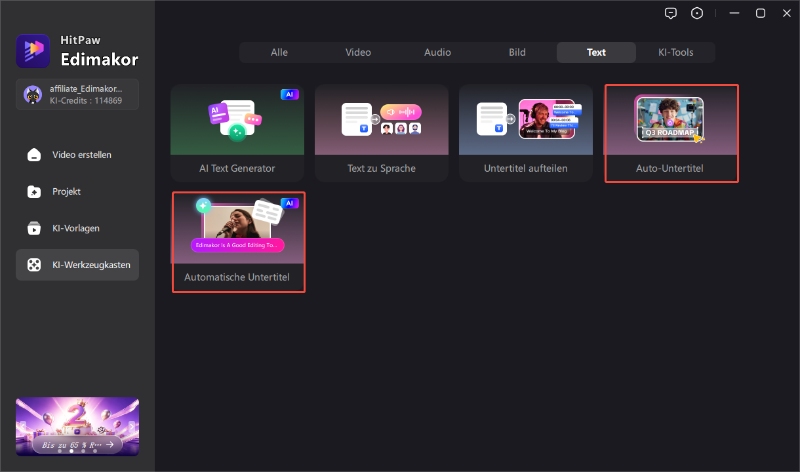This screenshot has width=800, height=472.
Task: Switch to the KI-Tools tab
Action: [x=676, y=53]
